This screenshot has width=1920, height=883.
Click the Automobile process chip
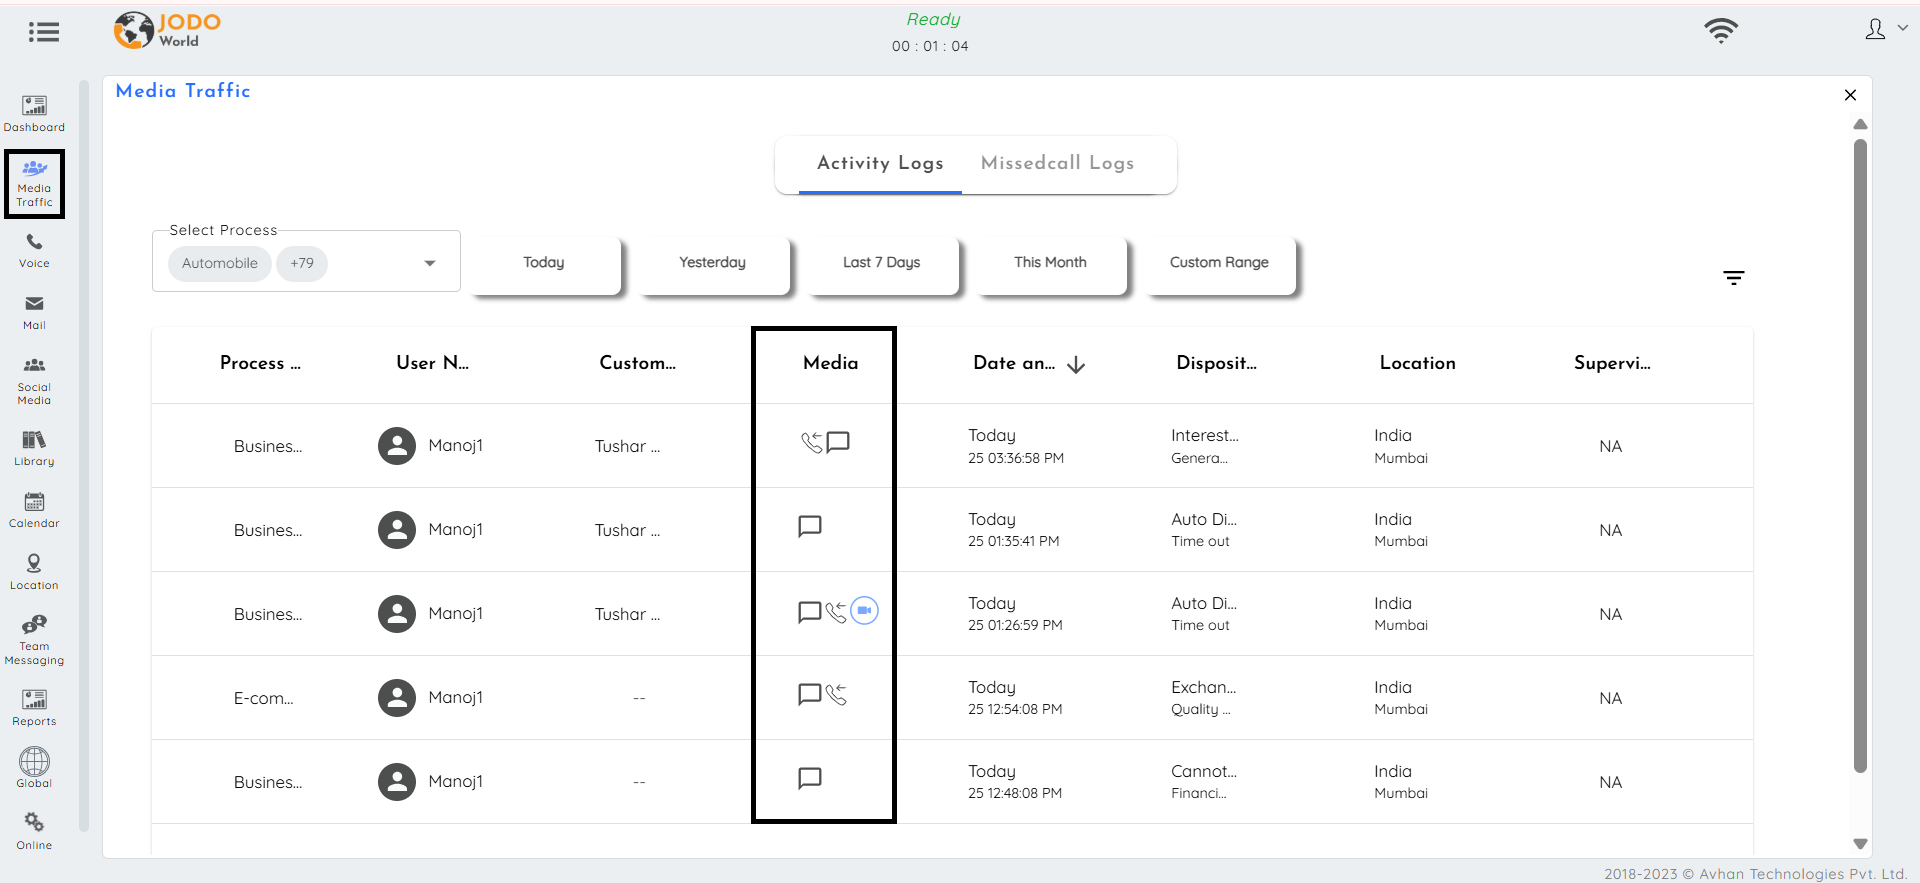(220, 263)
